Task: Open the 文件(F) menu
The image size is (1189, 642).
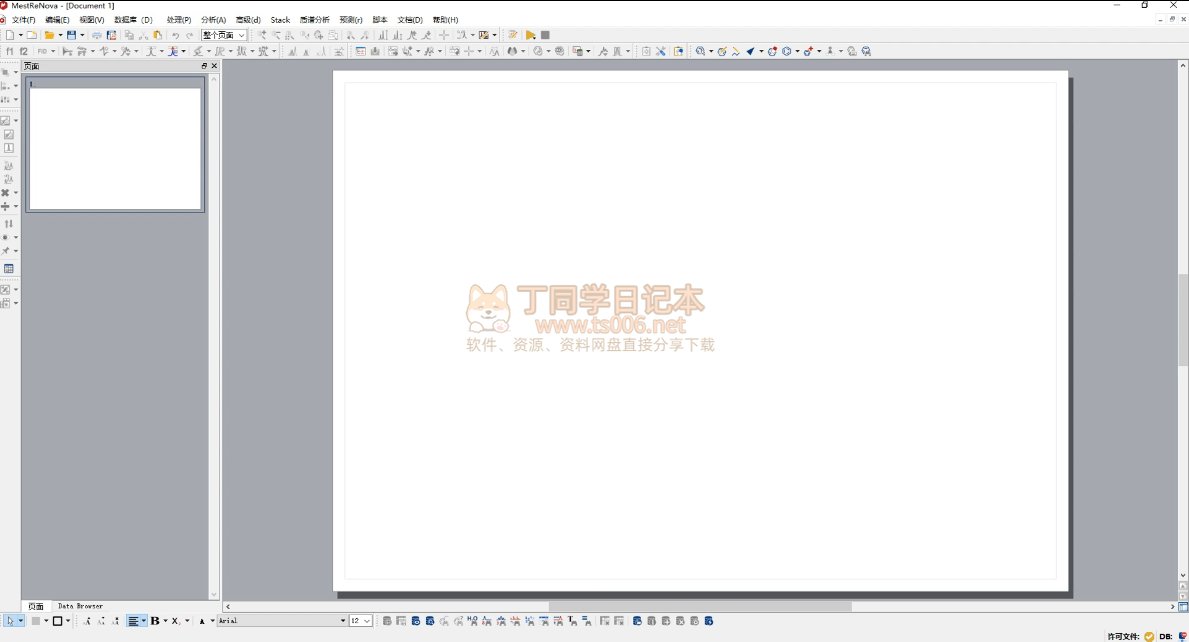Action: pos(24,20)
